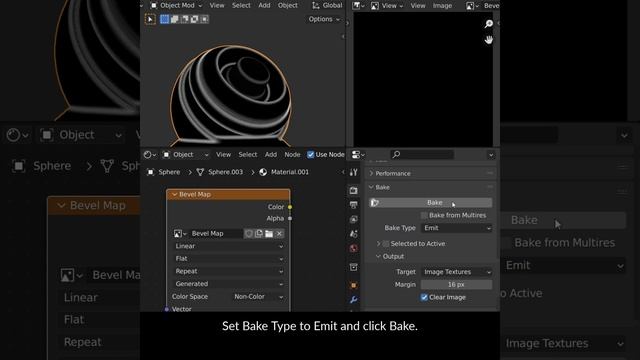Click the Alpha output socket on Bevel Map
Viewport: 640px width, 360px height.
(x=290, y=219)
